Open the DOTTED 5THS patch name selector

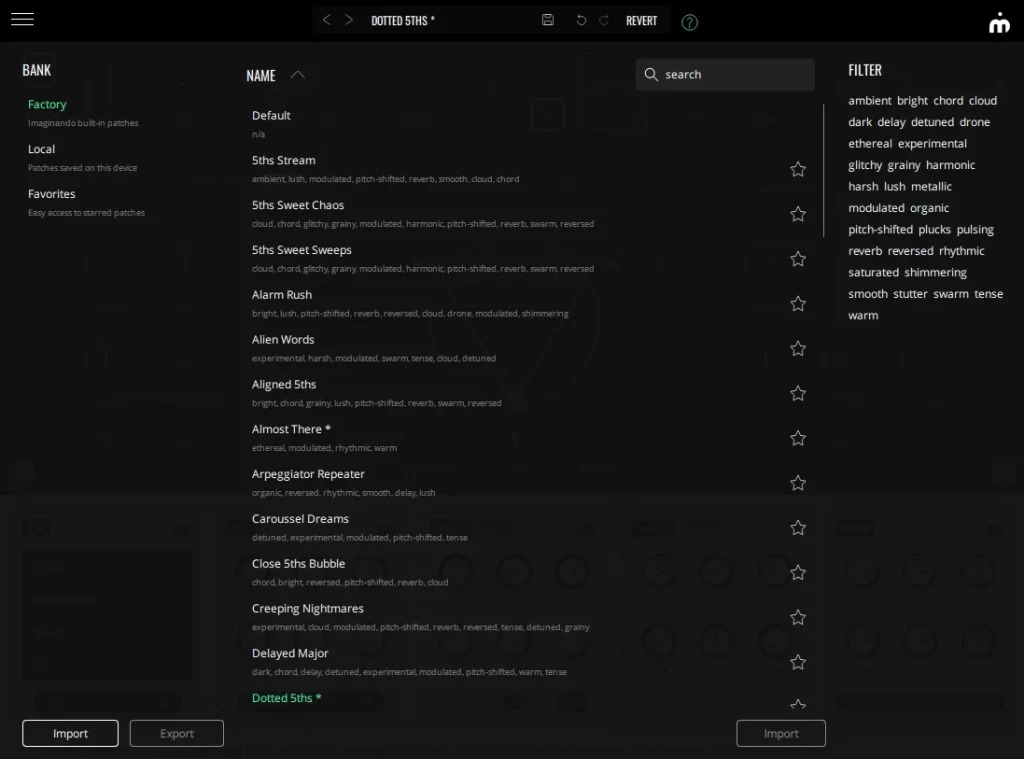pyautogui.click(x=403, y=20)
